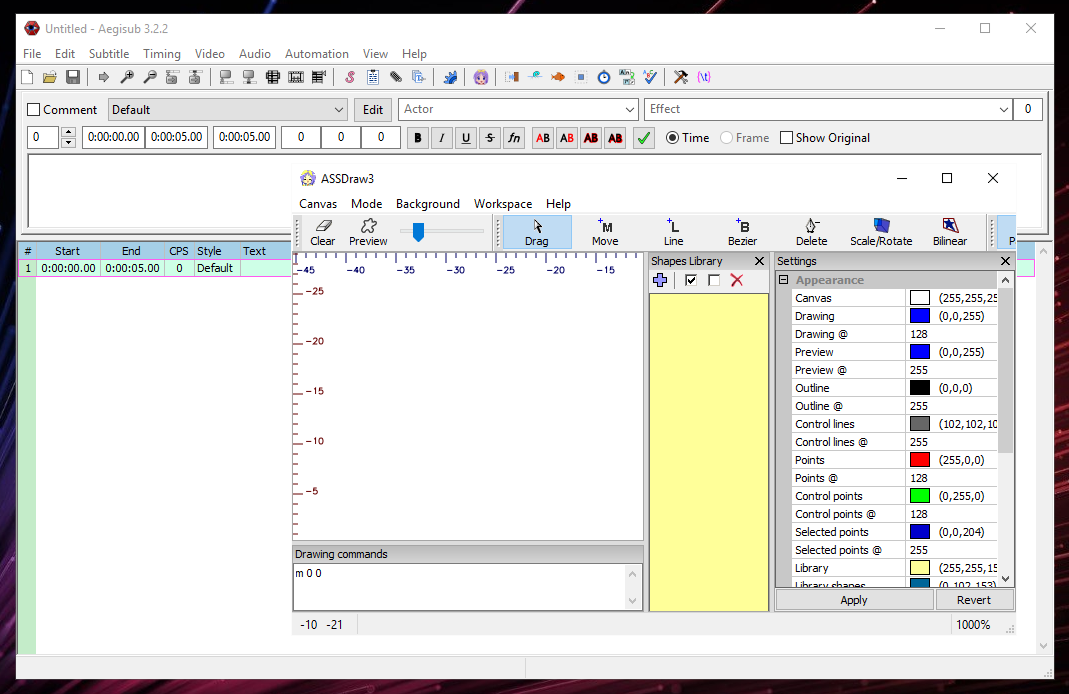
Task: Open the ASSDraw3 Canvas menu
Action: tap(318, 204)
